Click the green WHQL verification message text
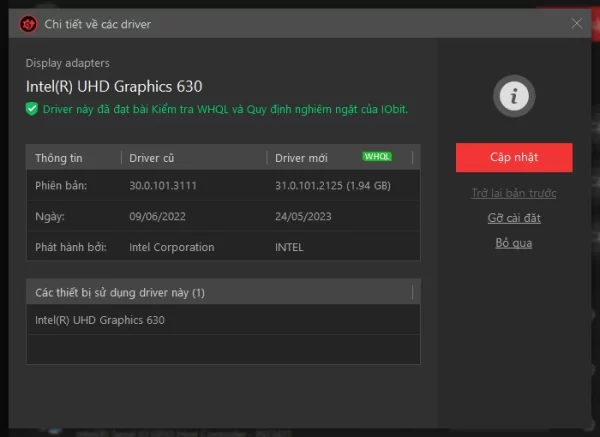Viewport: 600px width, 437px height. [x=225, y=109]
